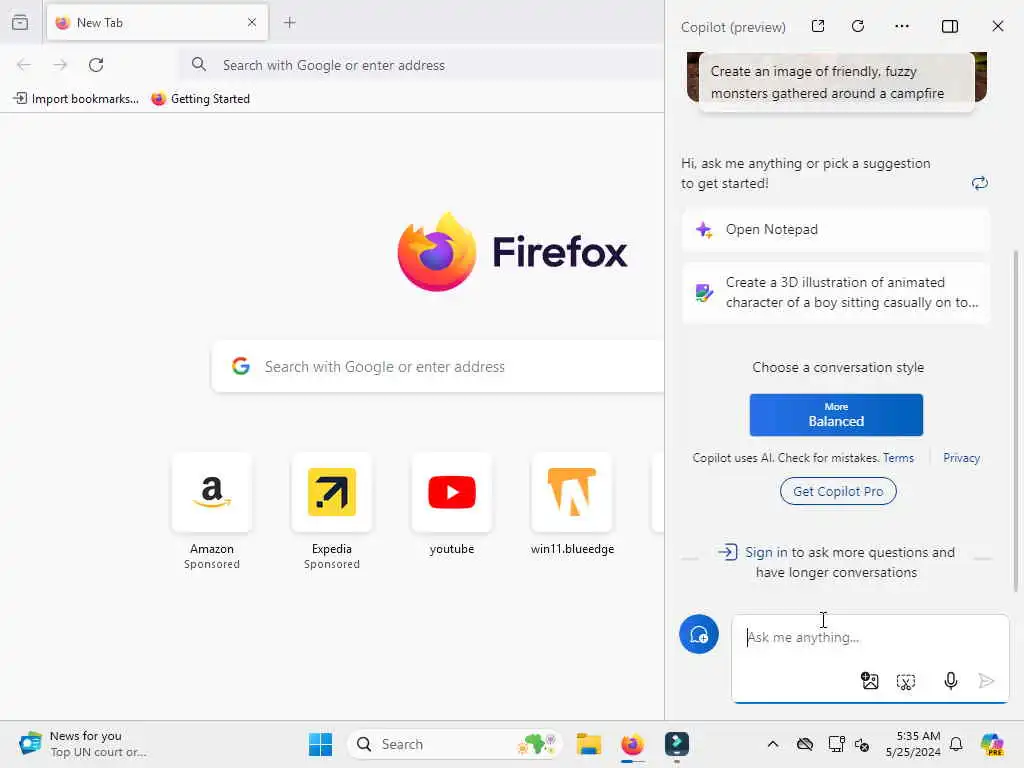Open the Getting Started bookmark

pyautogui.click(x=200, y=99)
